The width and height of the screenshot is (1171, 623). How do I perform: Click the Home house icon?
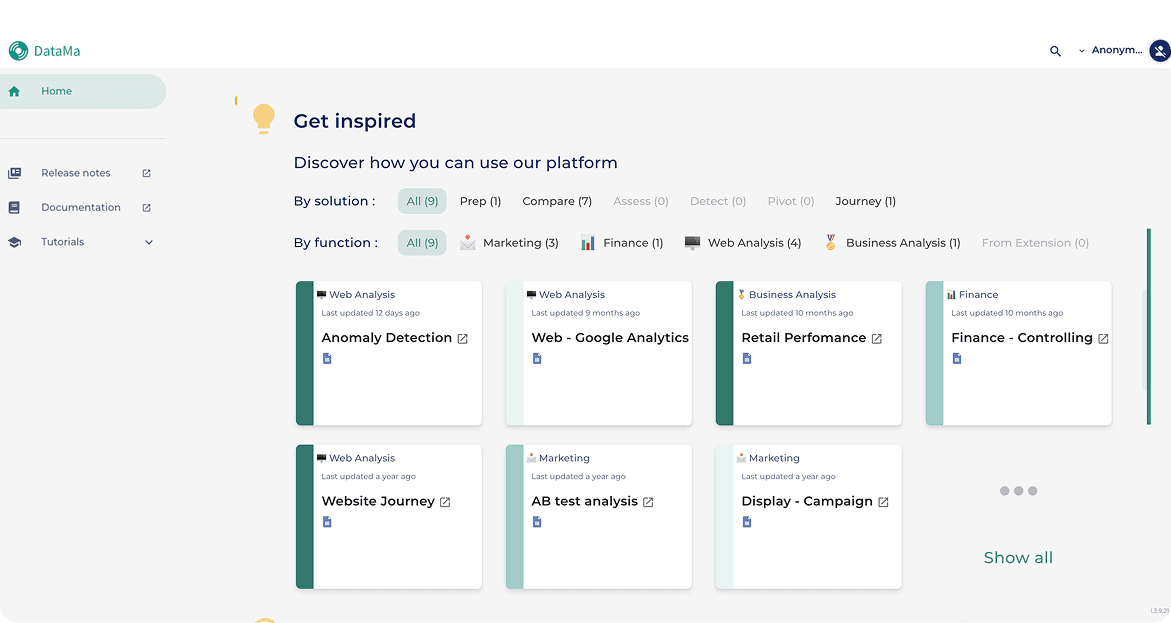coord(14,91)
